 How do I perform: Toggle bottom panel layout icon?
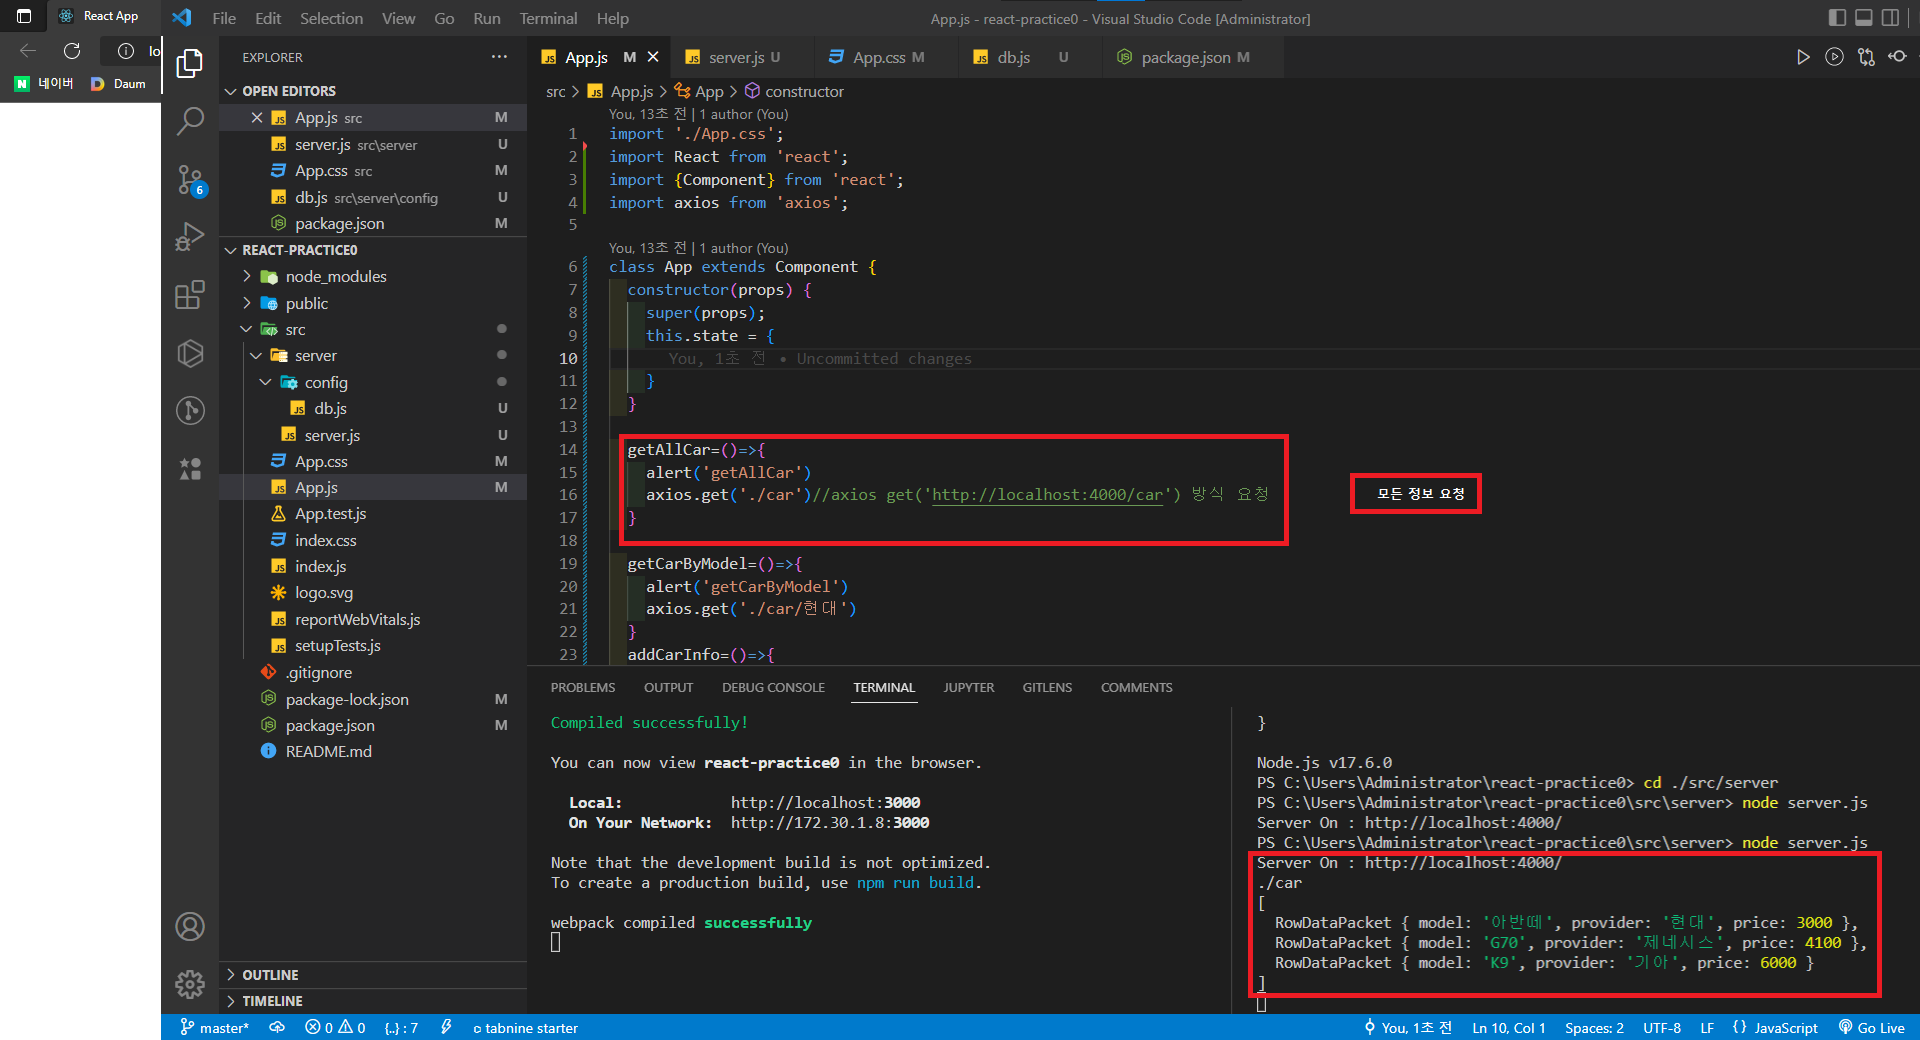pyautogui.click(x=1864, y=18)
